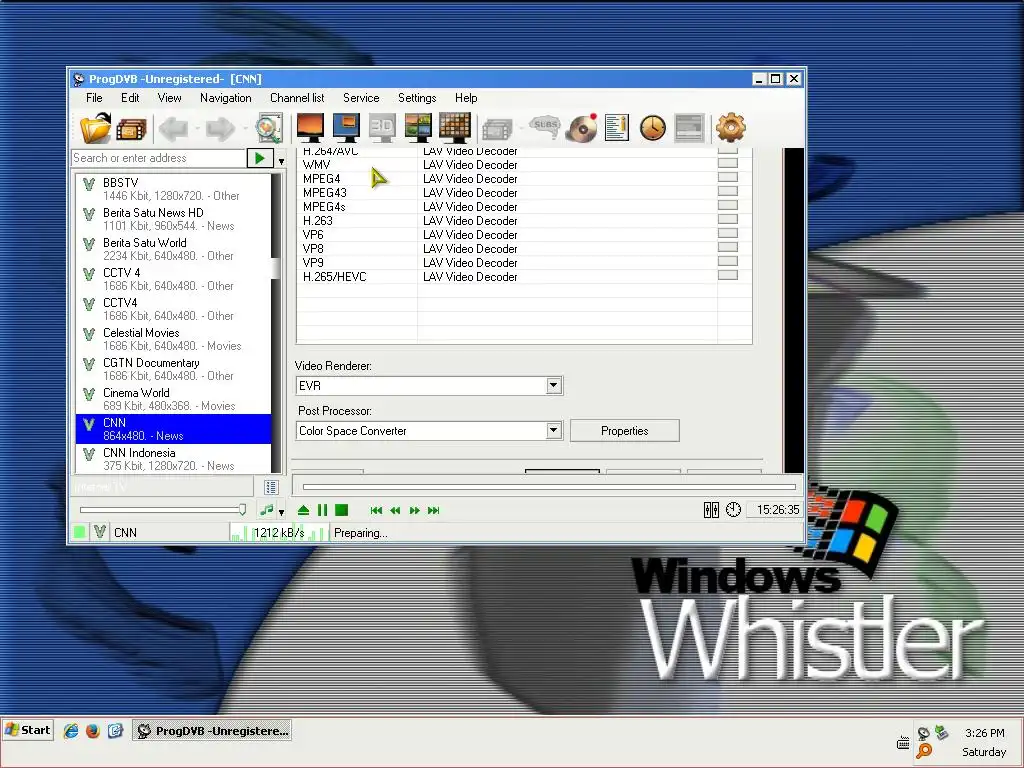
Task: Open the four-picture mosaic view icon
Action: point(418,127)
